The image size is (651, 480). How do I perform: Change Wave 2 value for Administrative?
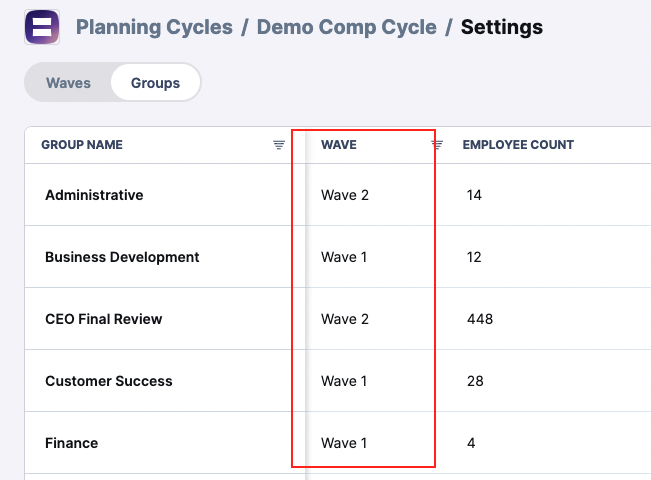point(345,195)
